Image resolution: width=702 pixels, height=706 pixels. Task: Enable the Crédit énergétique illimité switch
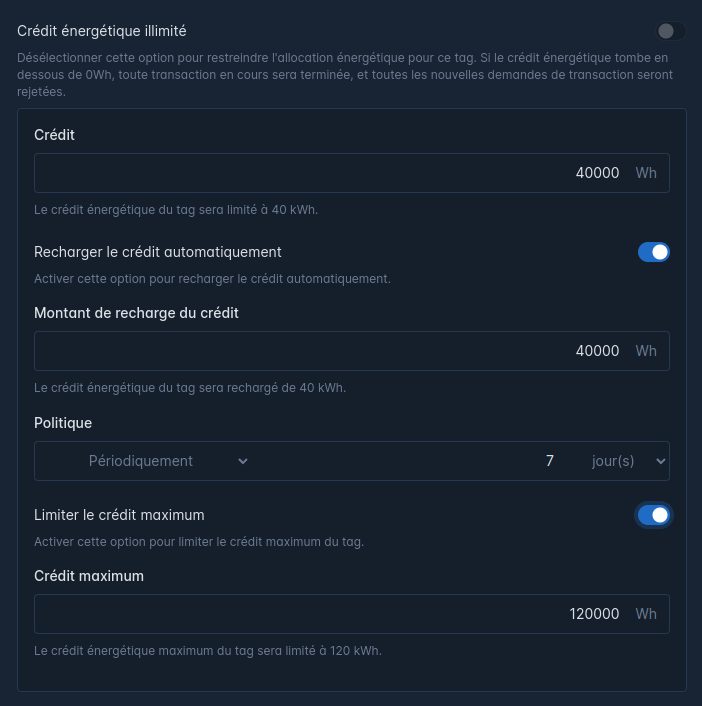tap(670, 31)
